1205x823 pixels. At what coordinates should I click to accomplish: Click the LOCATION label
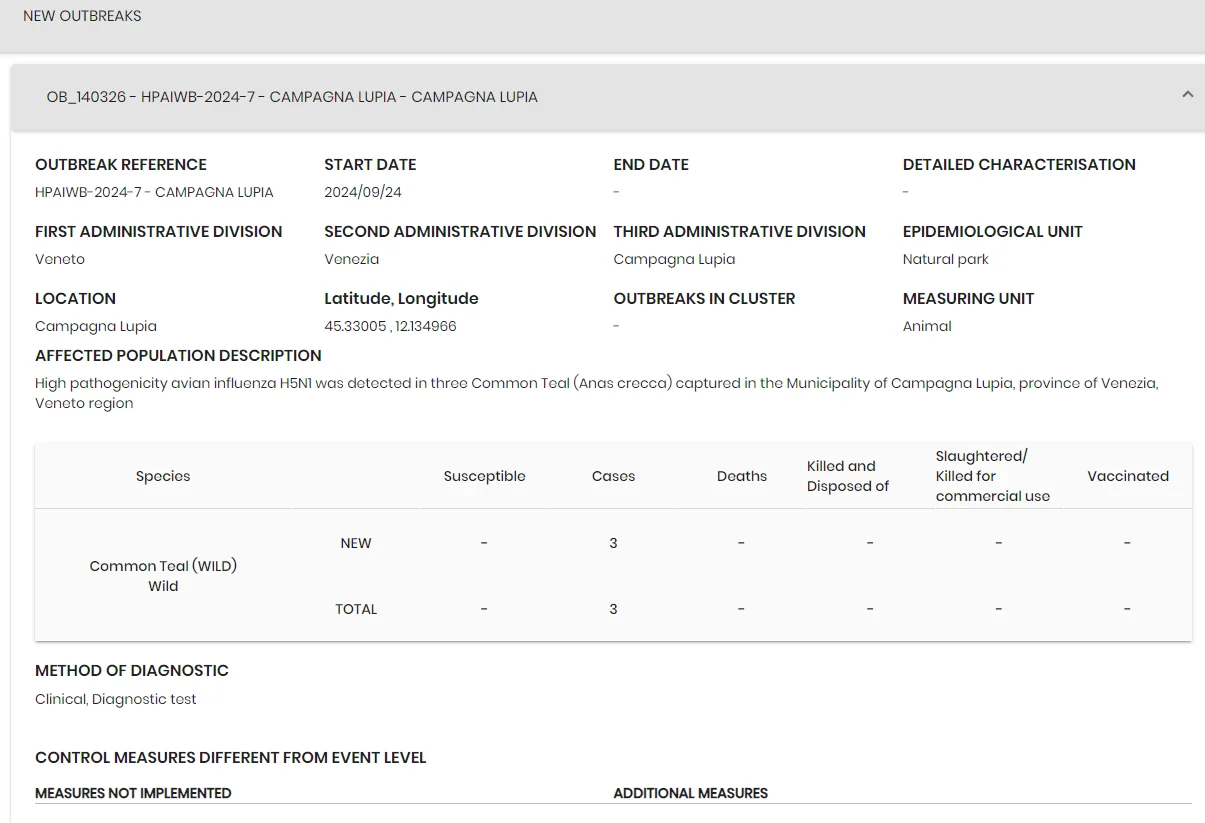click(x=76, y=299)
